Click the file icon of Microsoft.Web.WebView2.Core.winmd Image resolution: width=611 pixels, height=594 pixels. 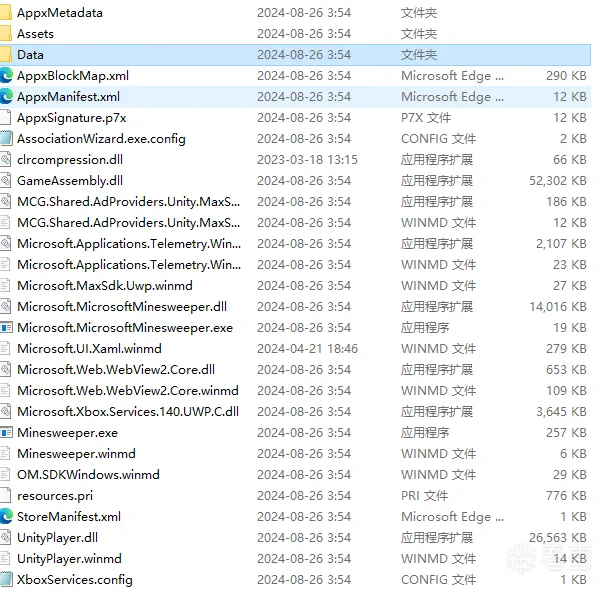coord(5,391)
